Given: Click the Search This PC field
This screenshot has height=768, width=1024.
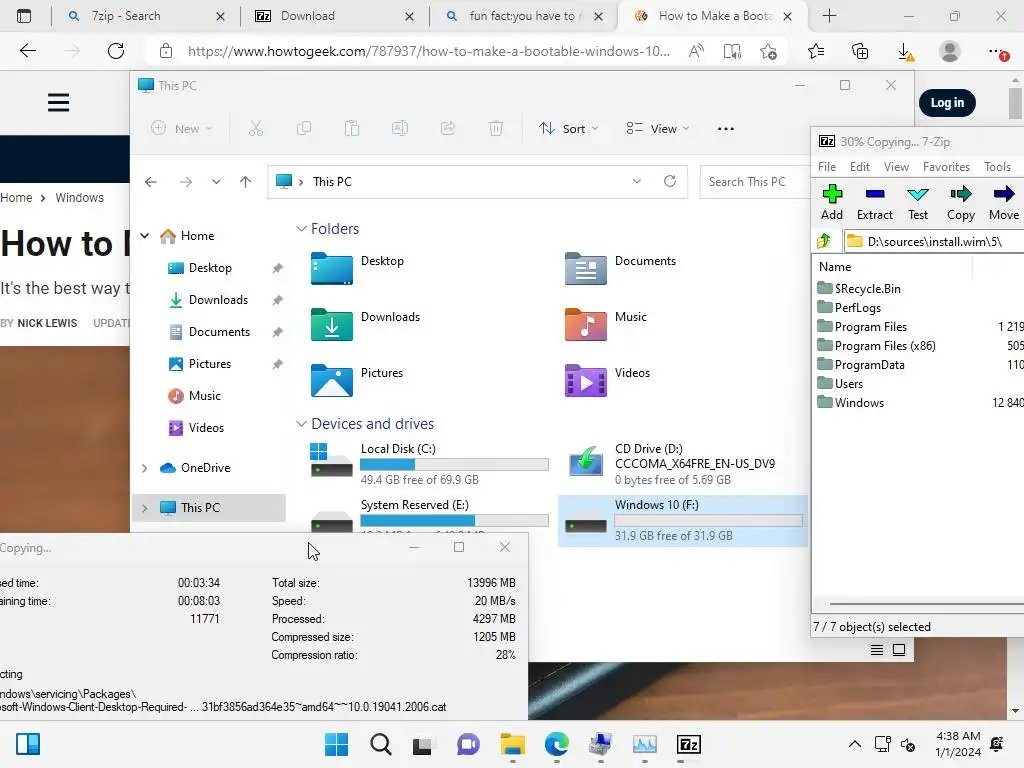Looking at the screenshot, I should tap(754, 182).
